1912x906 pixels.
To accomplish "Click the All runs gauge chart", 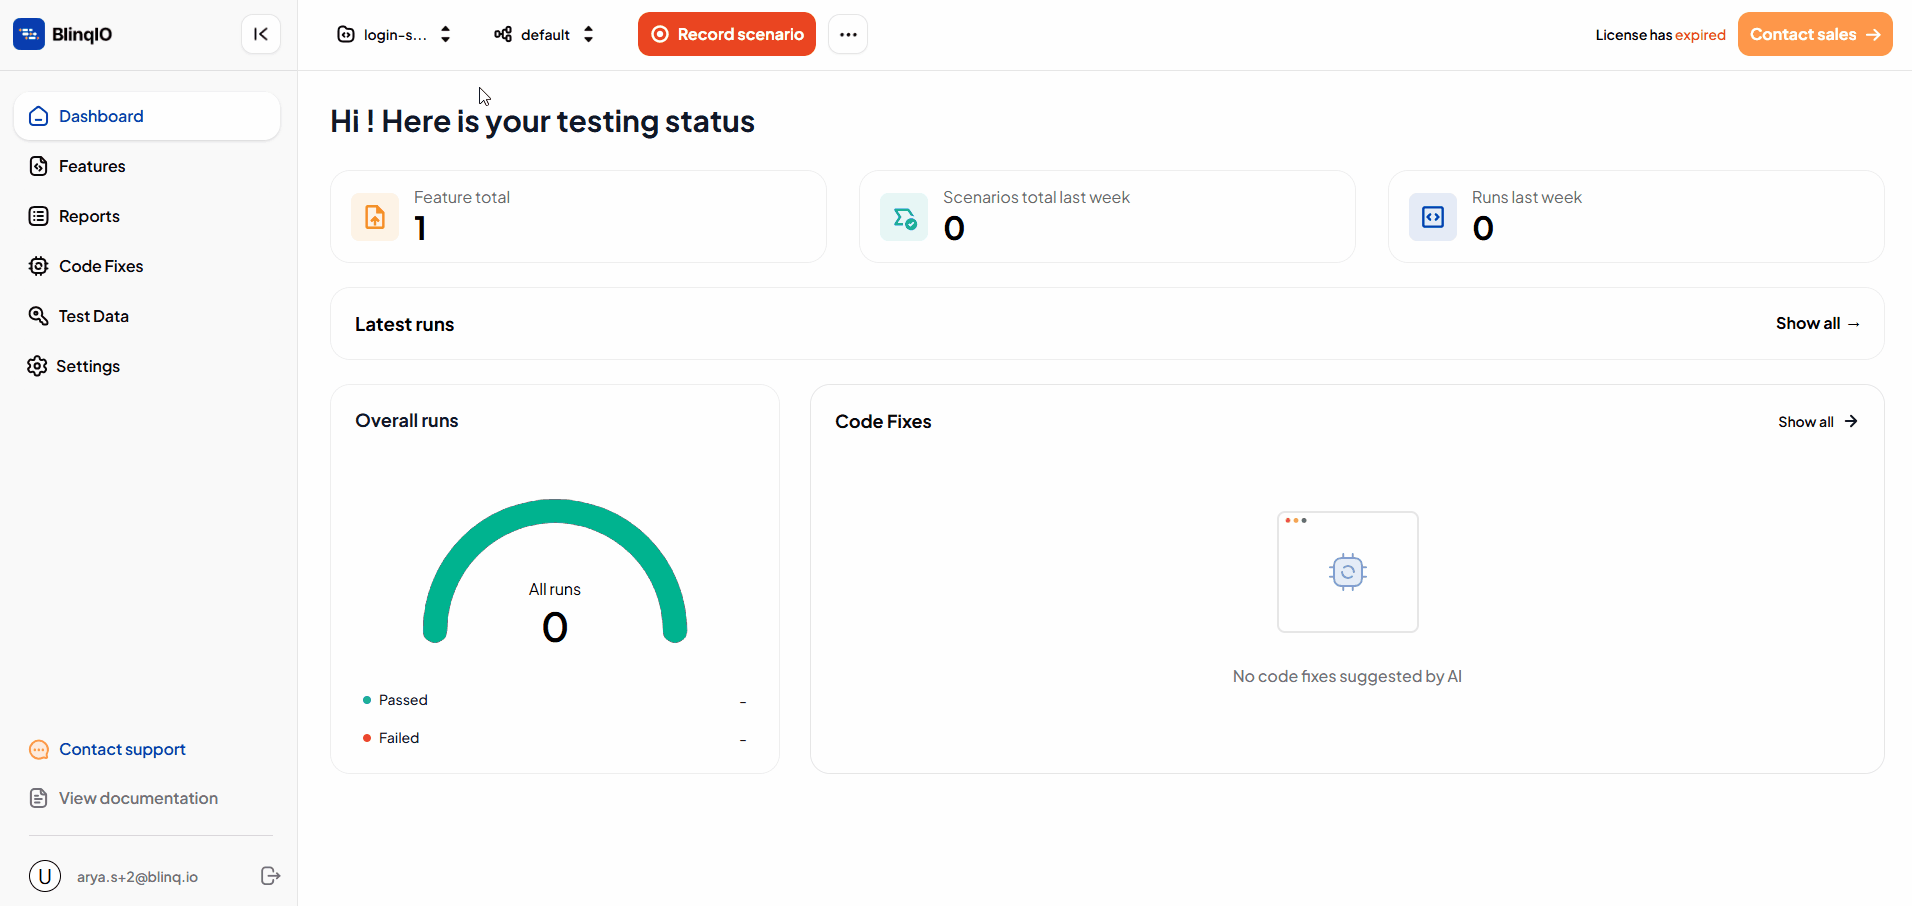I will tap(555, 570).
